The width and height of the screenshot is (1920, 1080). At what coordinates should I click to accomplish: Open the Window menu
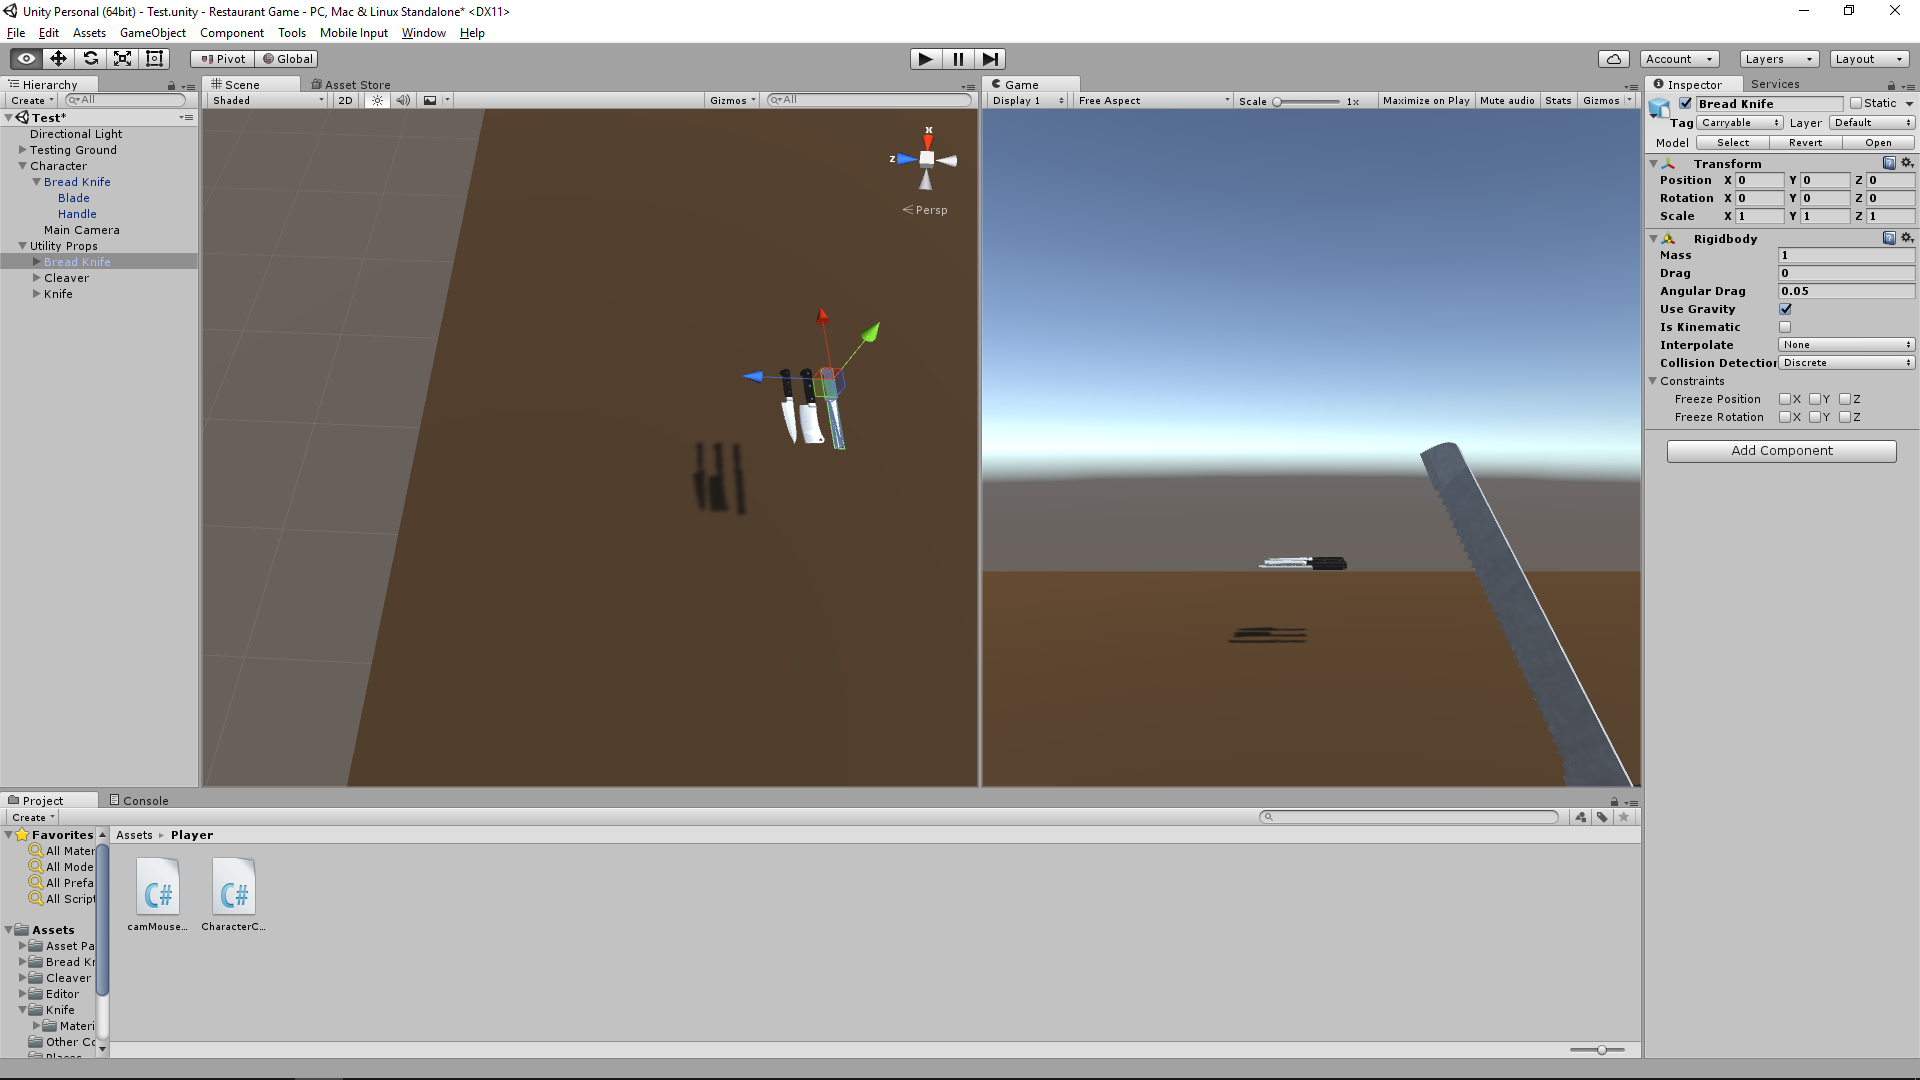(x=424, y=33)
